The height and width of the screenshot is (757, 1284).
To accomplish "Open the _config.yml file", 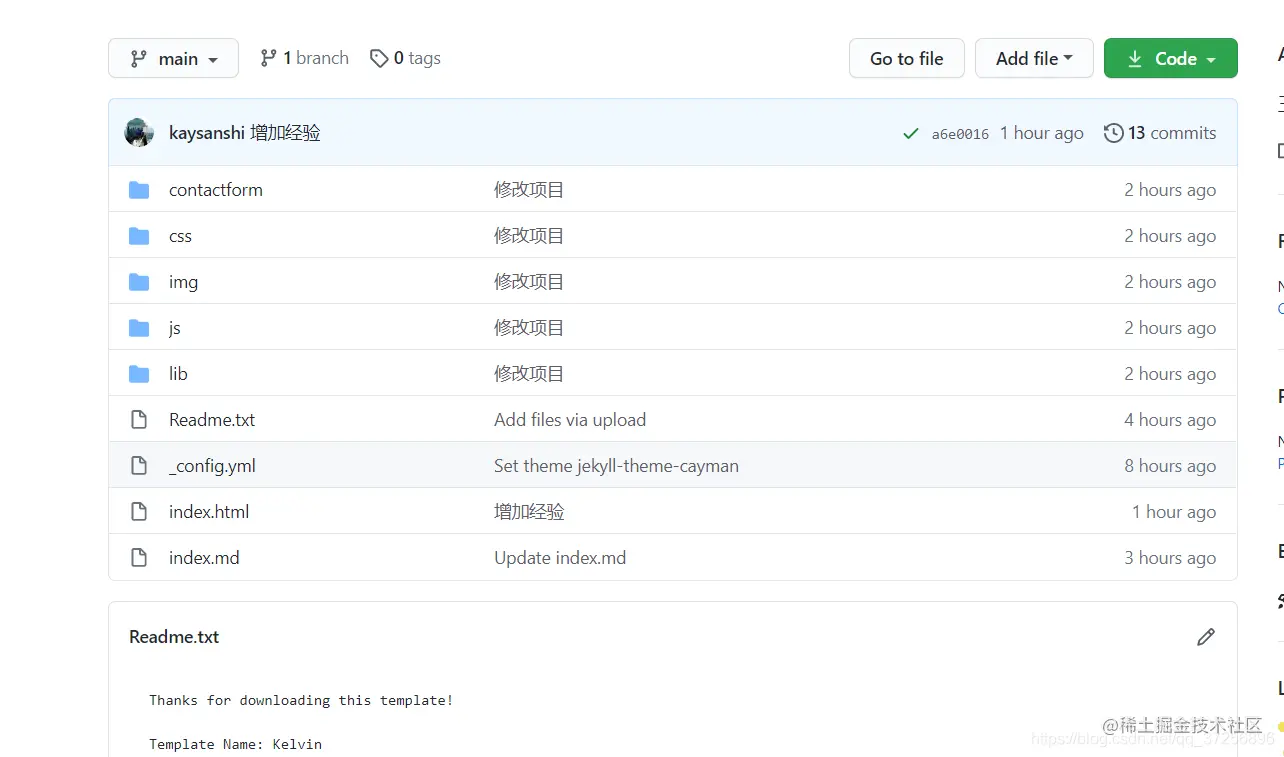I will coord(212,466).
